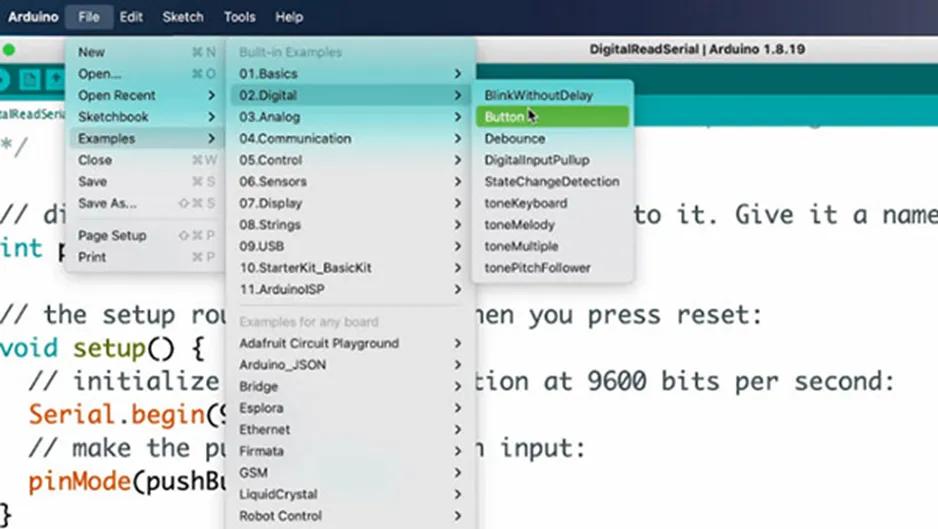Open the Debounce example sketch
This screenshot has width=938, height=529.
[x=552, y=138]
